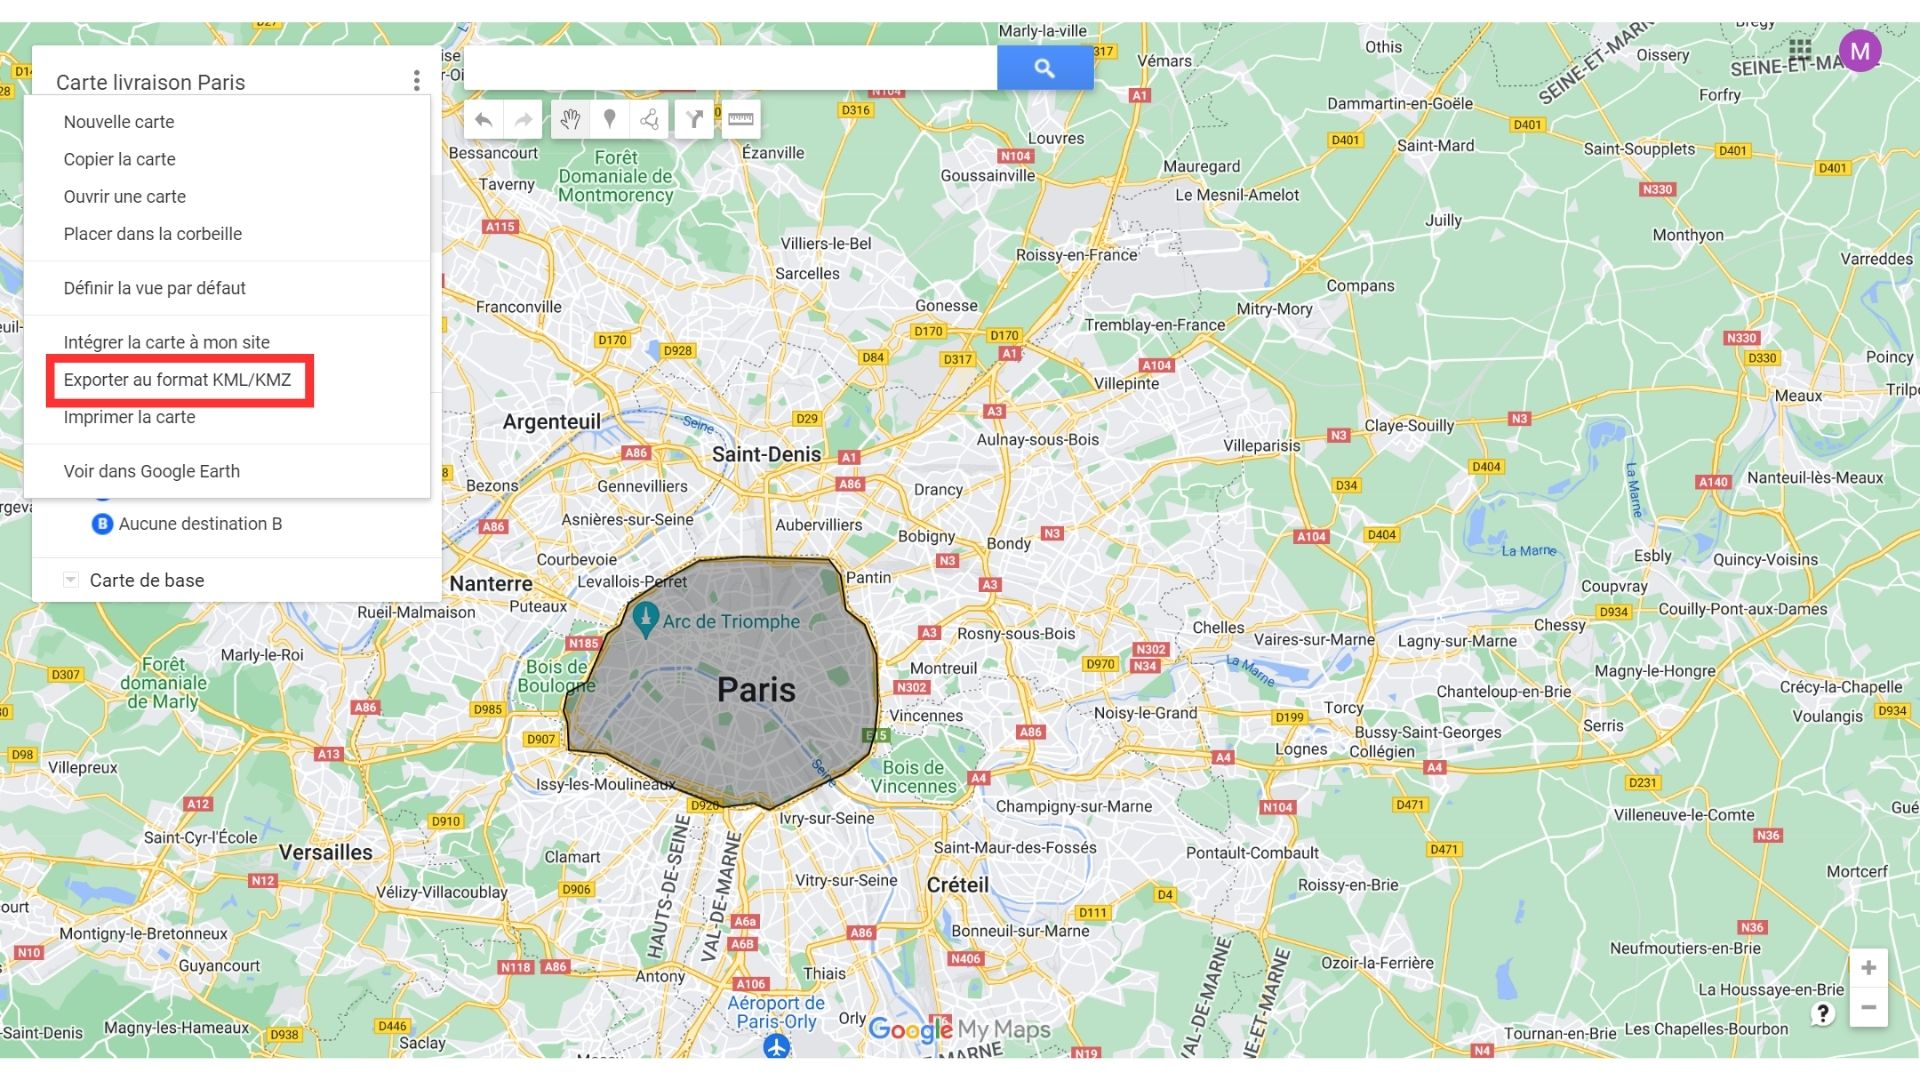Open the purple M account avatar
This screenshot has width=1920, height=1080.
(1860, 51)
